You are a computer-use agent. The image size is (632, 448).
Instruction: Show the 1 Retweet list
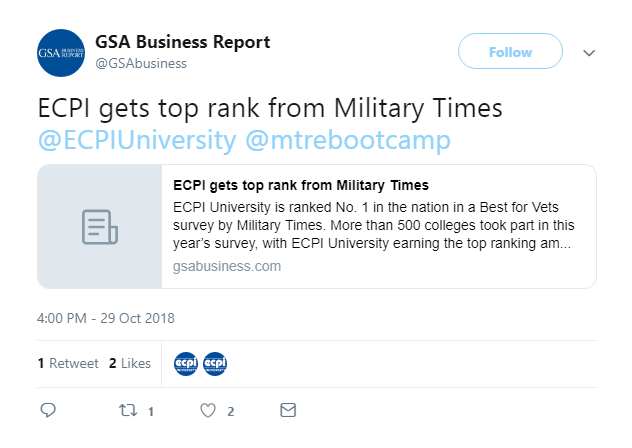[68, 363]
